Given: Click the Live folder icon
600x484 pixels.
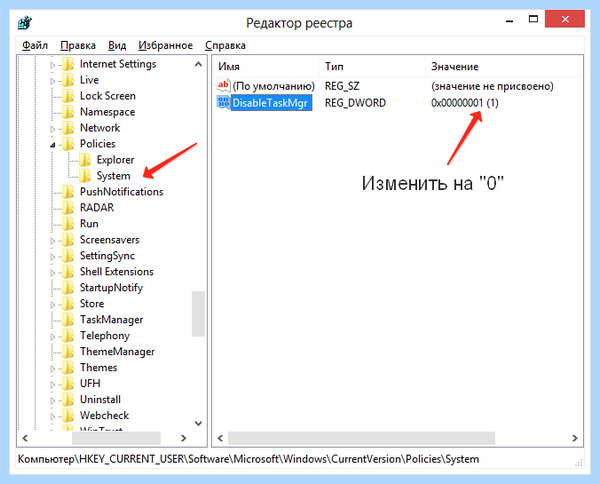Looking at the screenshot, I should (x=68, y=80).
